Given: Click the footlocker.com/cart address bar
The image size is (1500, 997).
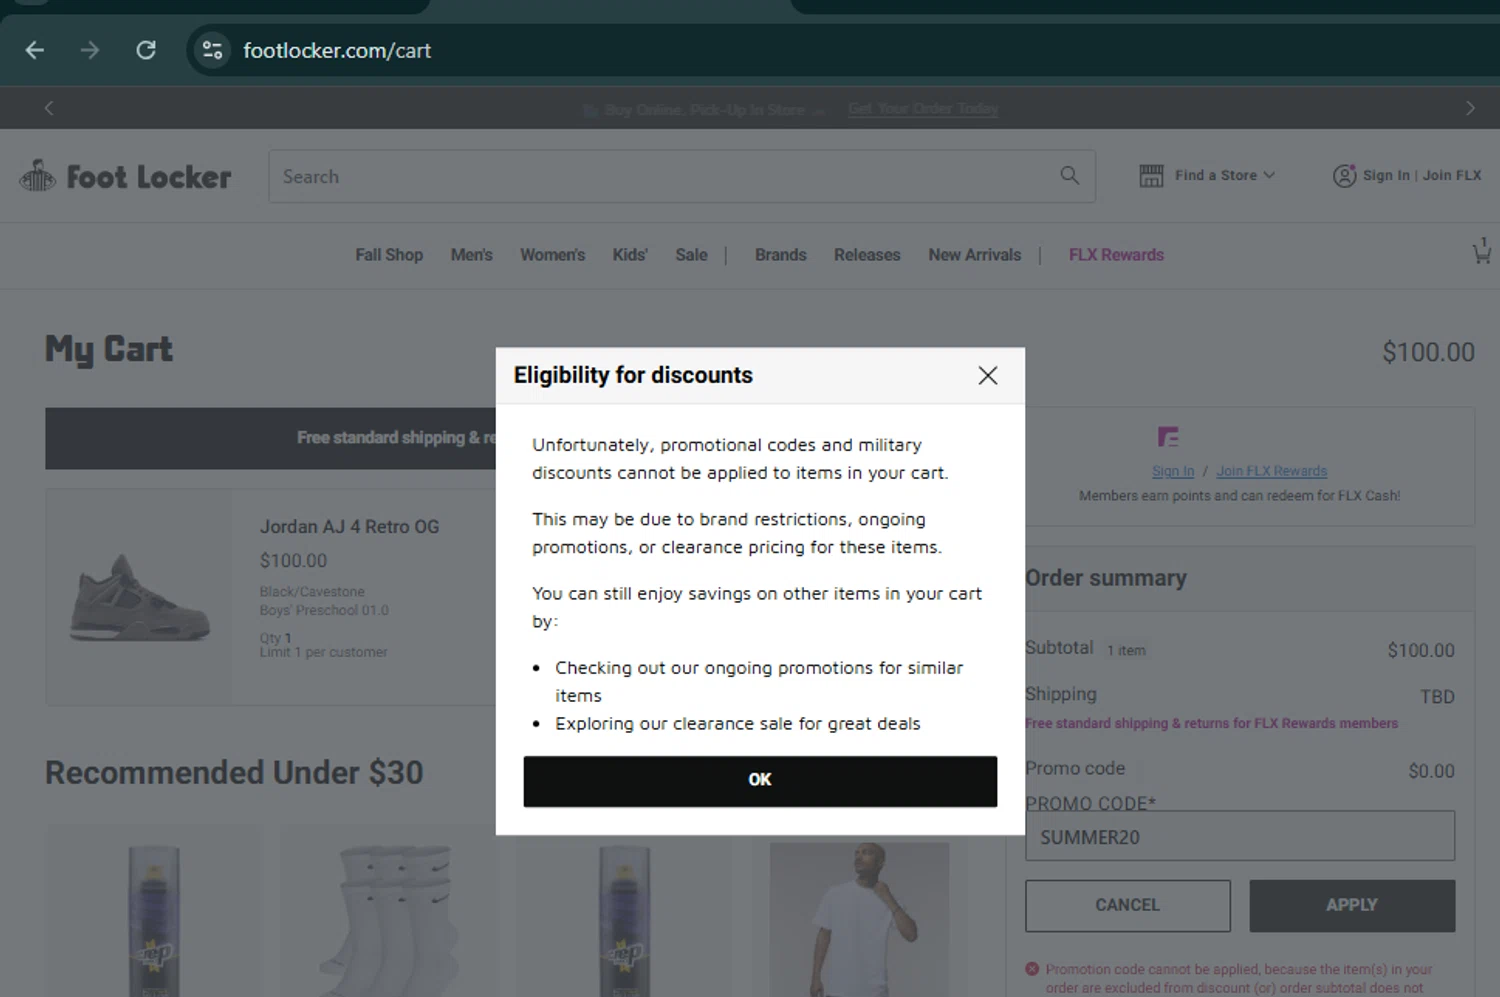Looking at the screenshot, I should 337,50.
